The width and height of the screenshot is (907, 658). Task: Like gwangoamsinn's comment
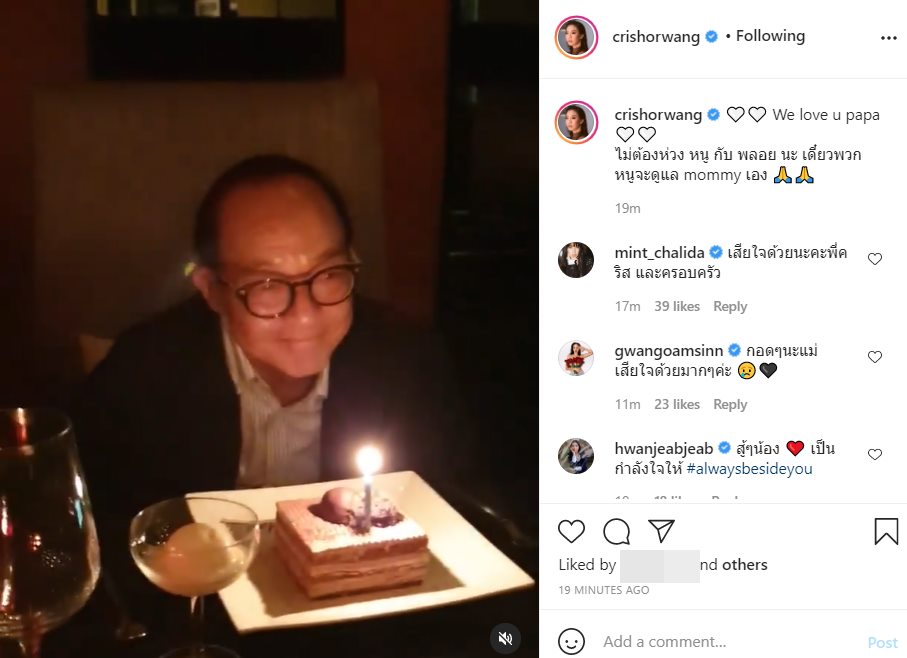click(x=875, y=357)
